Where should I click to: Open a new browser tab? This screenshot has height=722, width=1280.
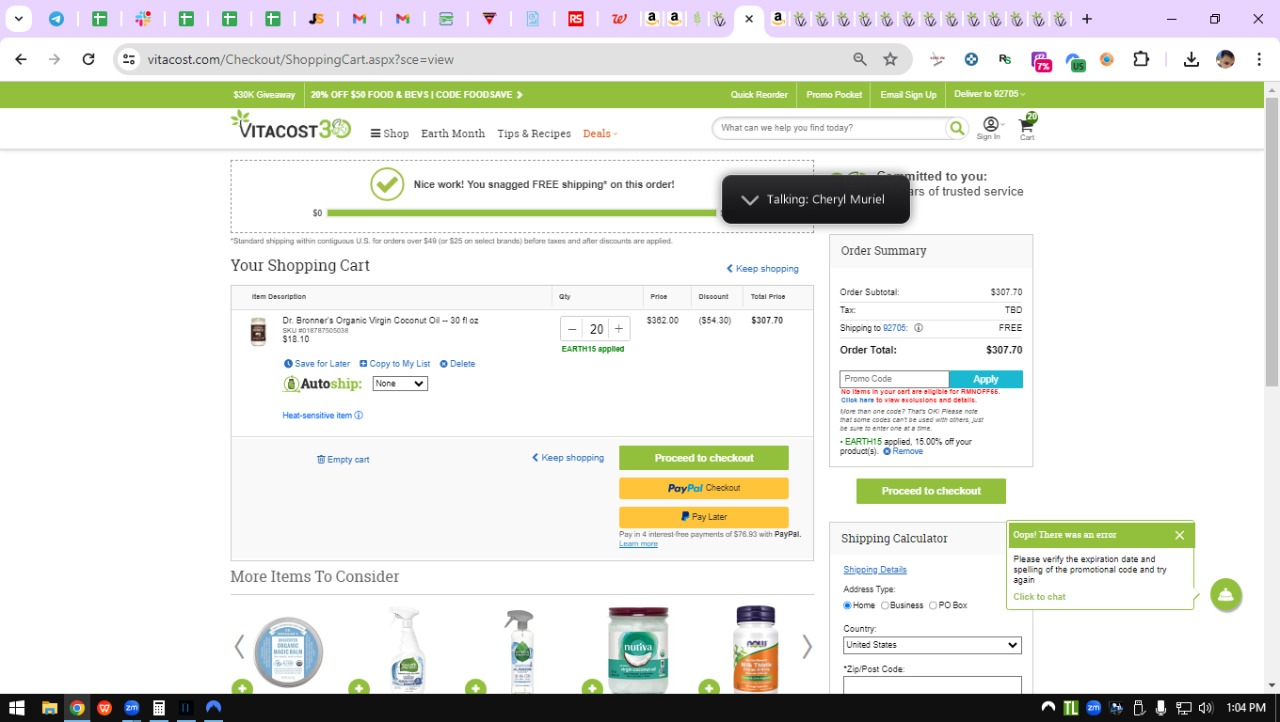[1087, 19]
